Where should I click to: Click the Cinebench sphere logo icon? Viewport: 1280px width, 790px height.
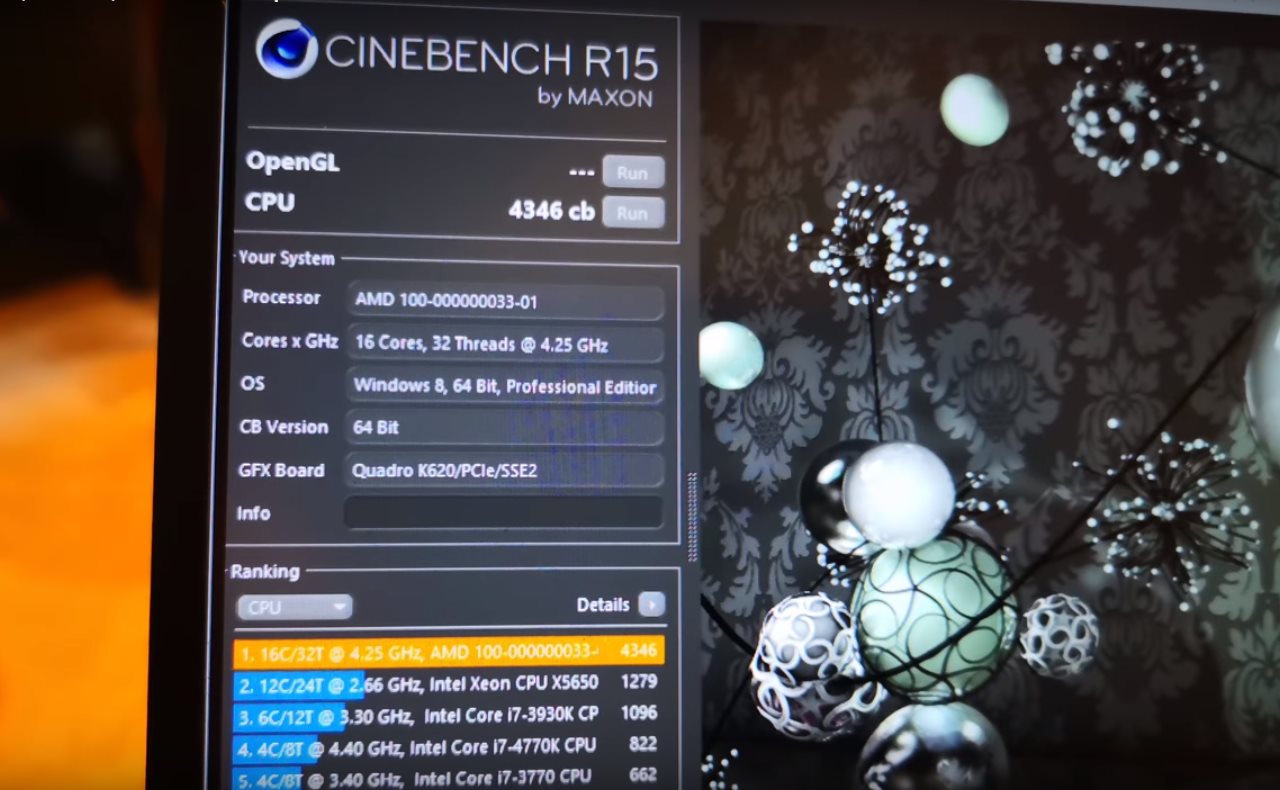click(287, 50)
